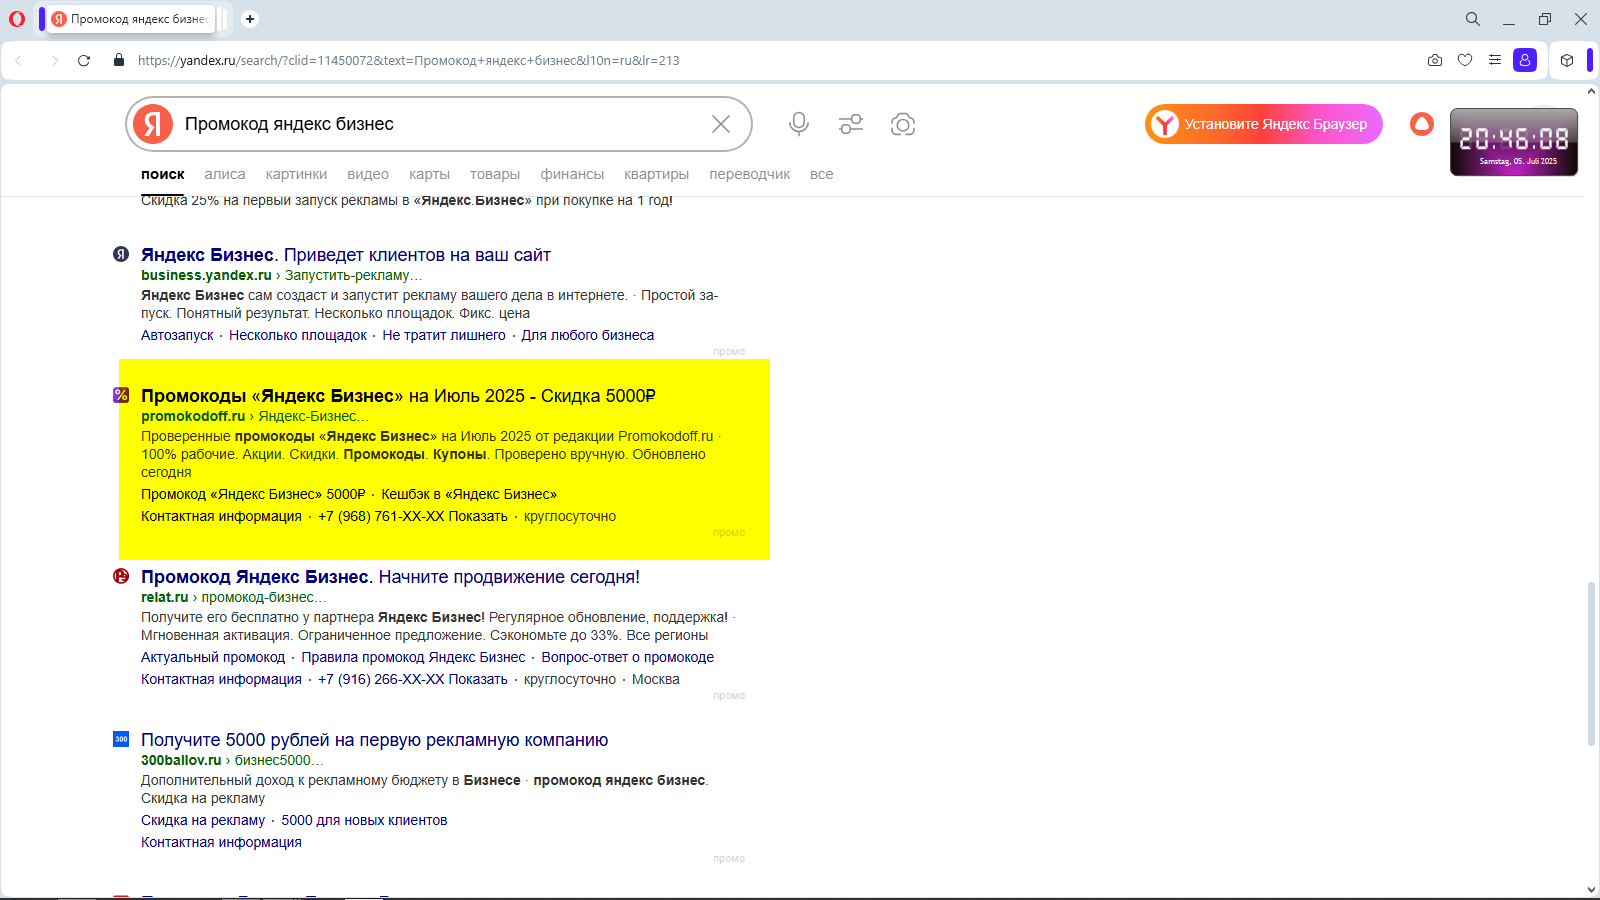
Task: Search by image camera icon
Action: pyautogui.click(x=903, y=124)
